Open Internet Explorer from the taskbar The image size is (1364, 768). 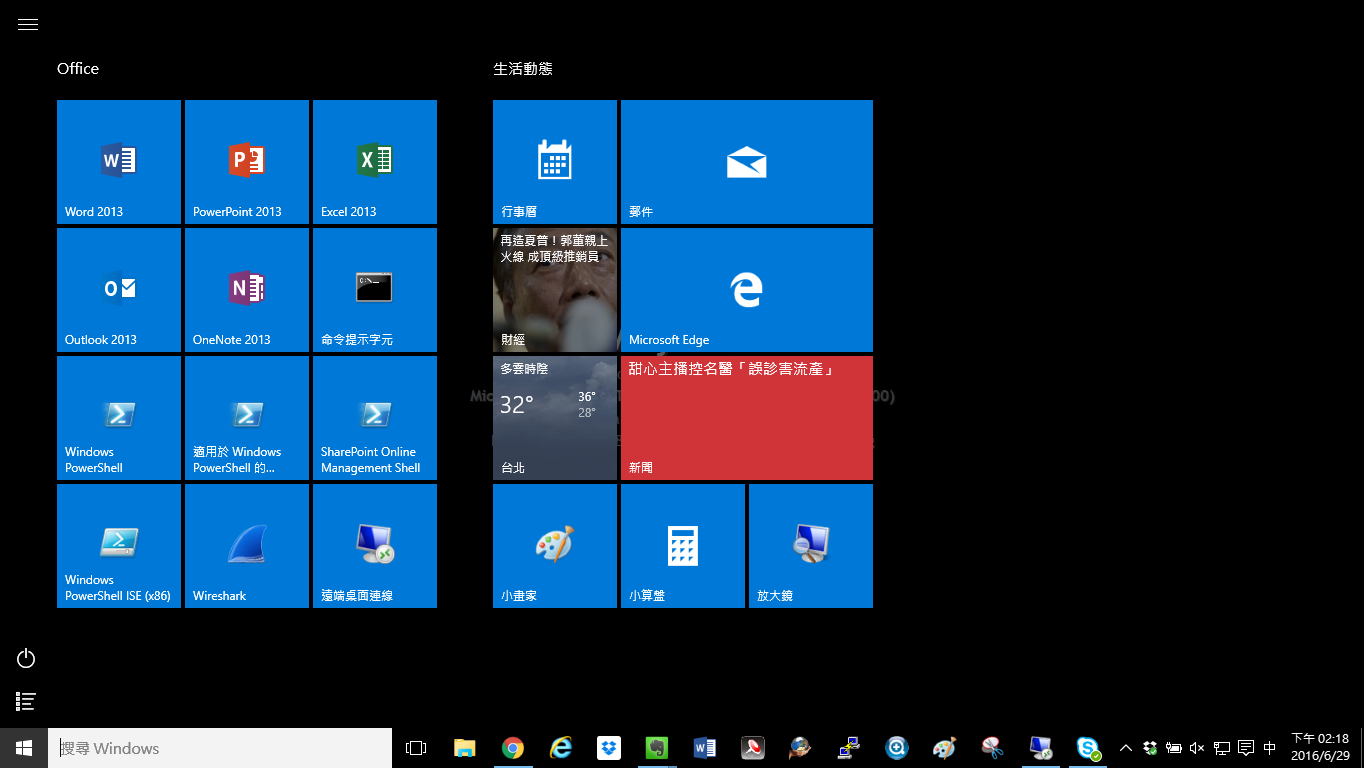pos(561,748)
